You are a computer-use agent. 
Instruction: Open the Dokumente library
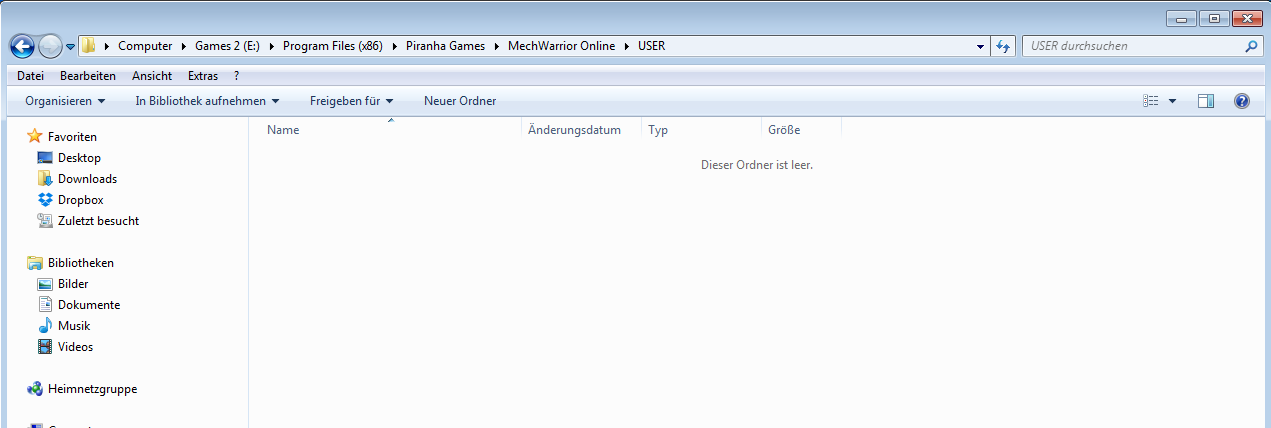[89, 305]
